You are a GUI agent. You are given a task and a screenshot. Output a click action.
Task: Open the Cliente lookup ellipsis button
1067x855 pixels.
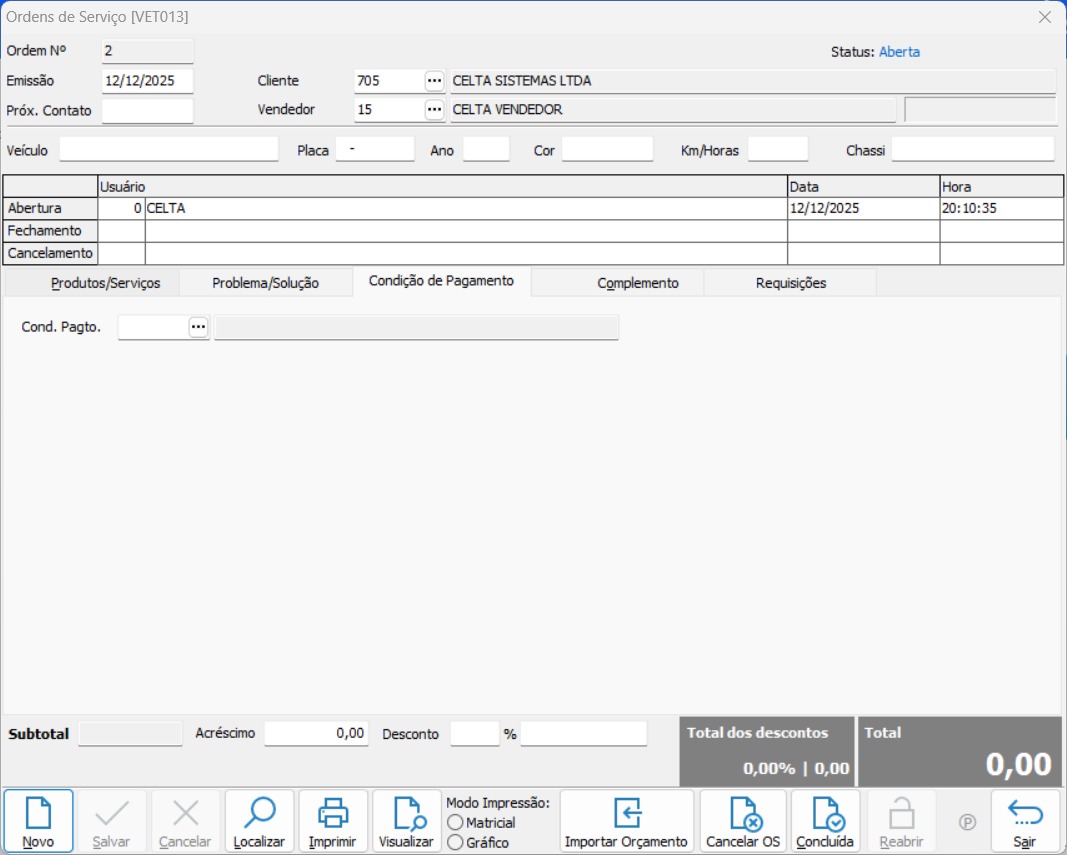pyautogui.click(x=434, y=81)
